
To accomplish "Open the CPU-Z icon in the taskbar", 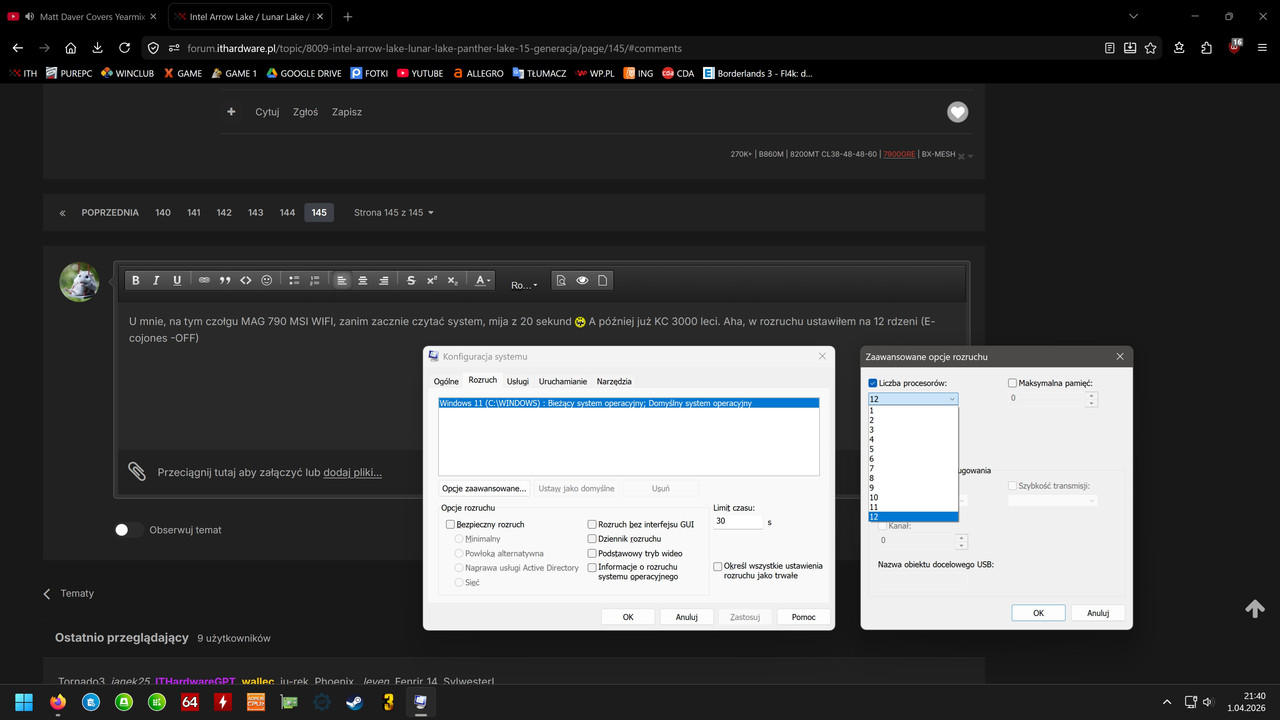I will pos(255,702).
